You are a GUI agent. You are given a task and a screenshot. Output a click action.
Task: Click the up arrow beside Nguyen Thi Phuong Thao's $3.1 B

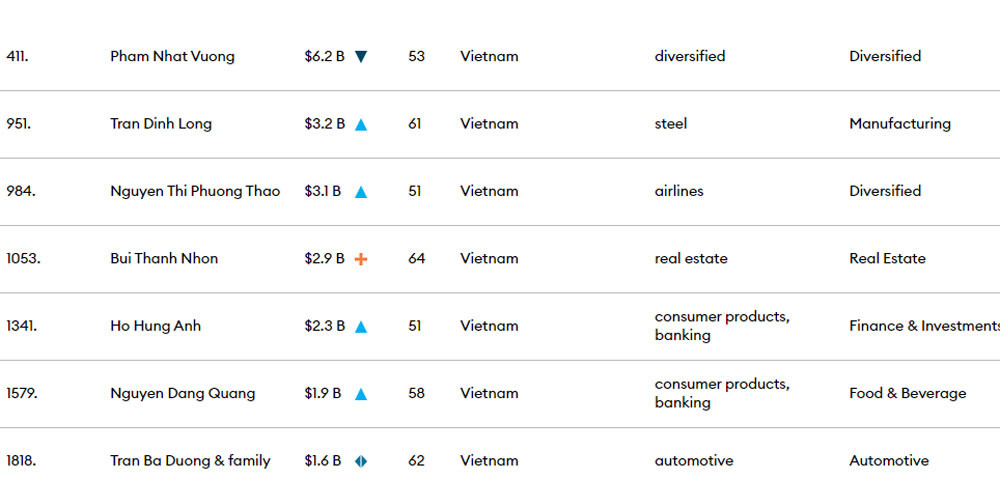pos(361,192)
